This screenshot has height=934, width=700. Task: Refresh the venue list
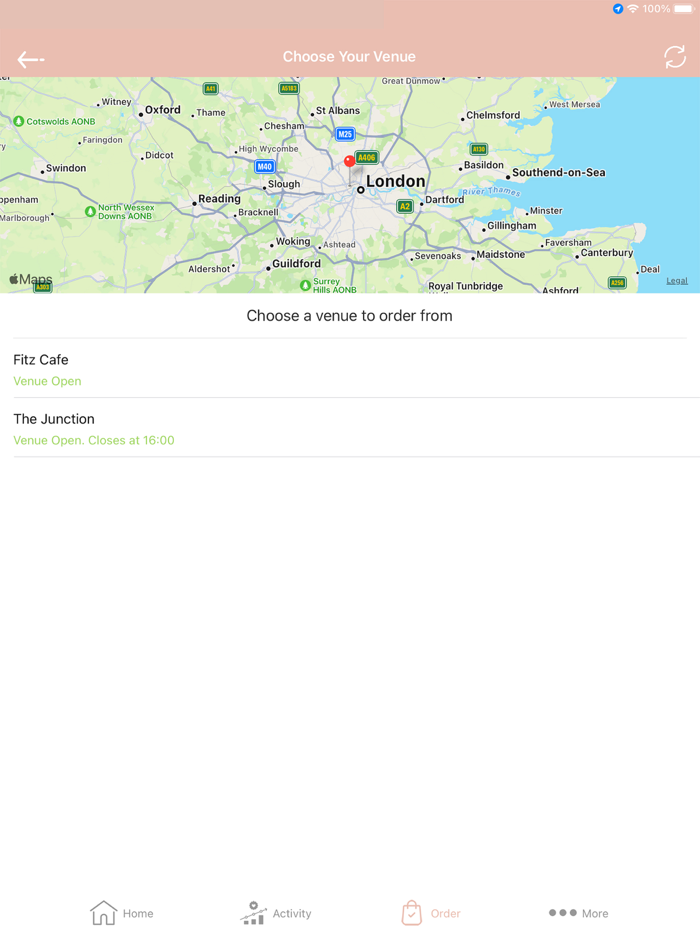[674, 59]
